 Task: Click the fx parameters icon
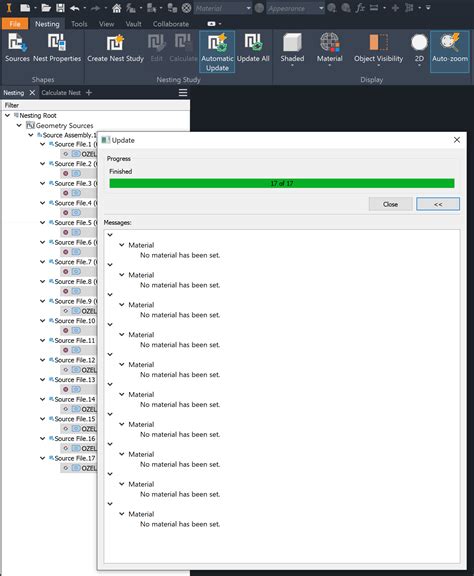pyautogui.click(x=360, y=8)
